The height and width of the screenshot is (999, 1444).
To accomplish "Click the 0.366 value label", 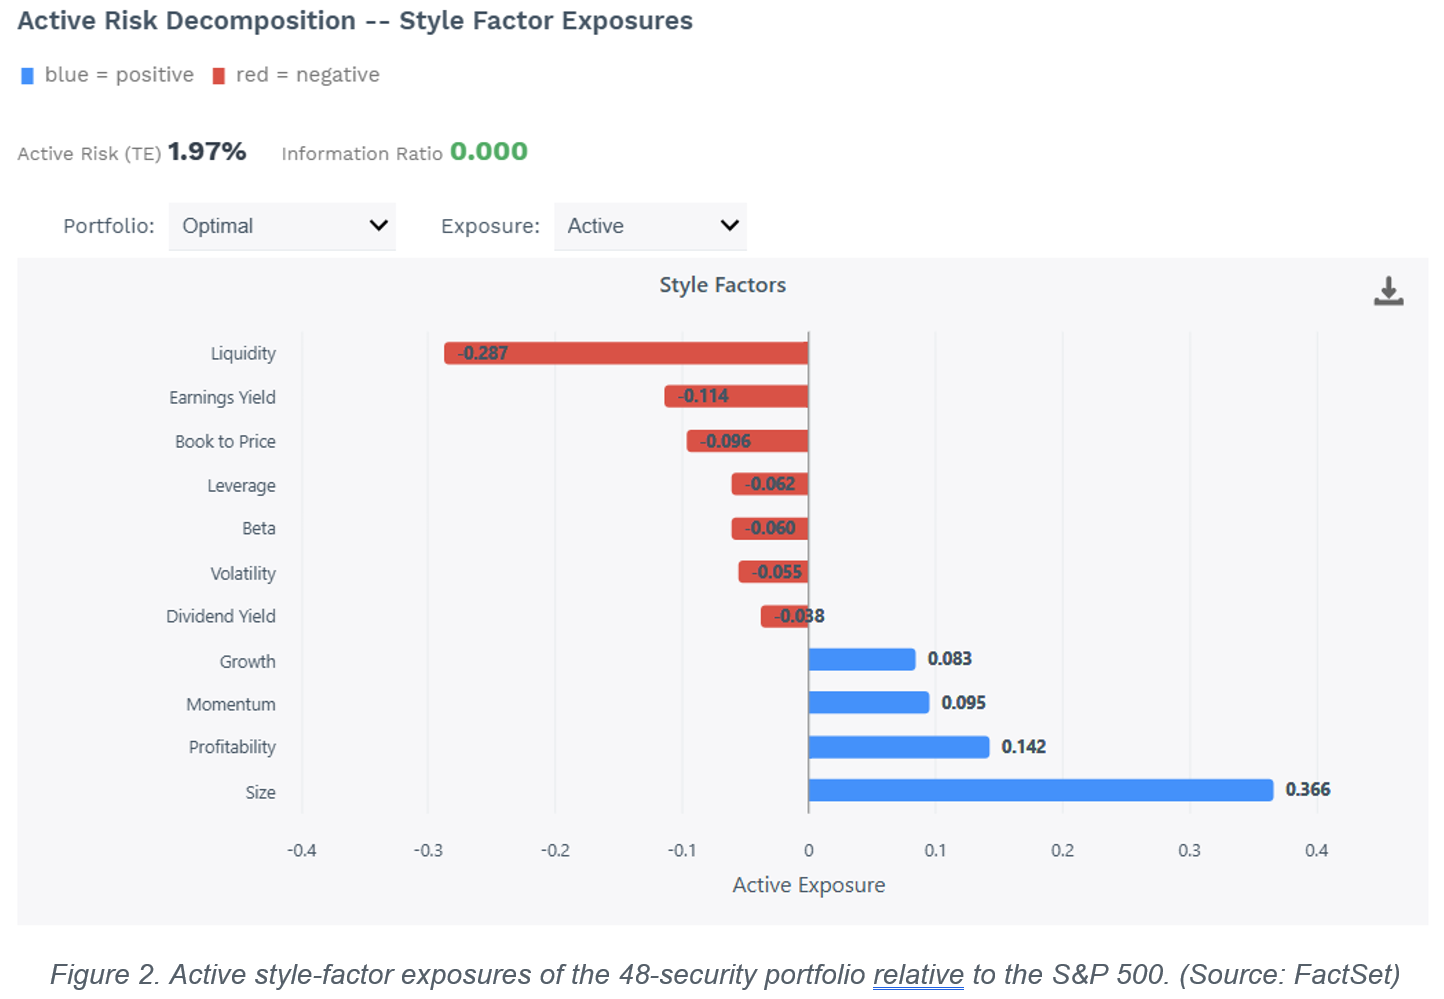I will [x=1308, y=790].
